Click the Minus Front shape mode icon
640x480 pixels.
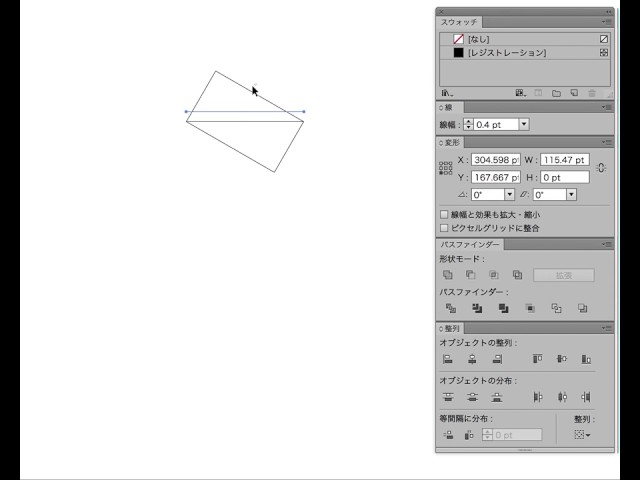(x=471, y=275)
